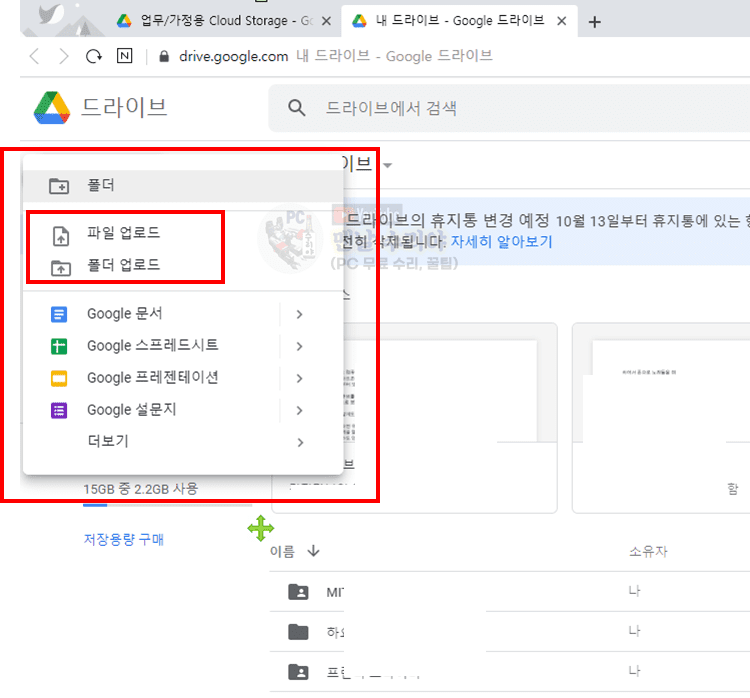Open the 자세히 알아보기 link

pyautogui.click(x=501, y=242)
